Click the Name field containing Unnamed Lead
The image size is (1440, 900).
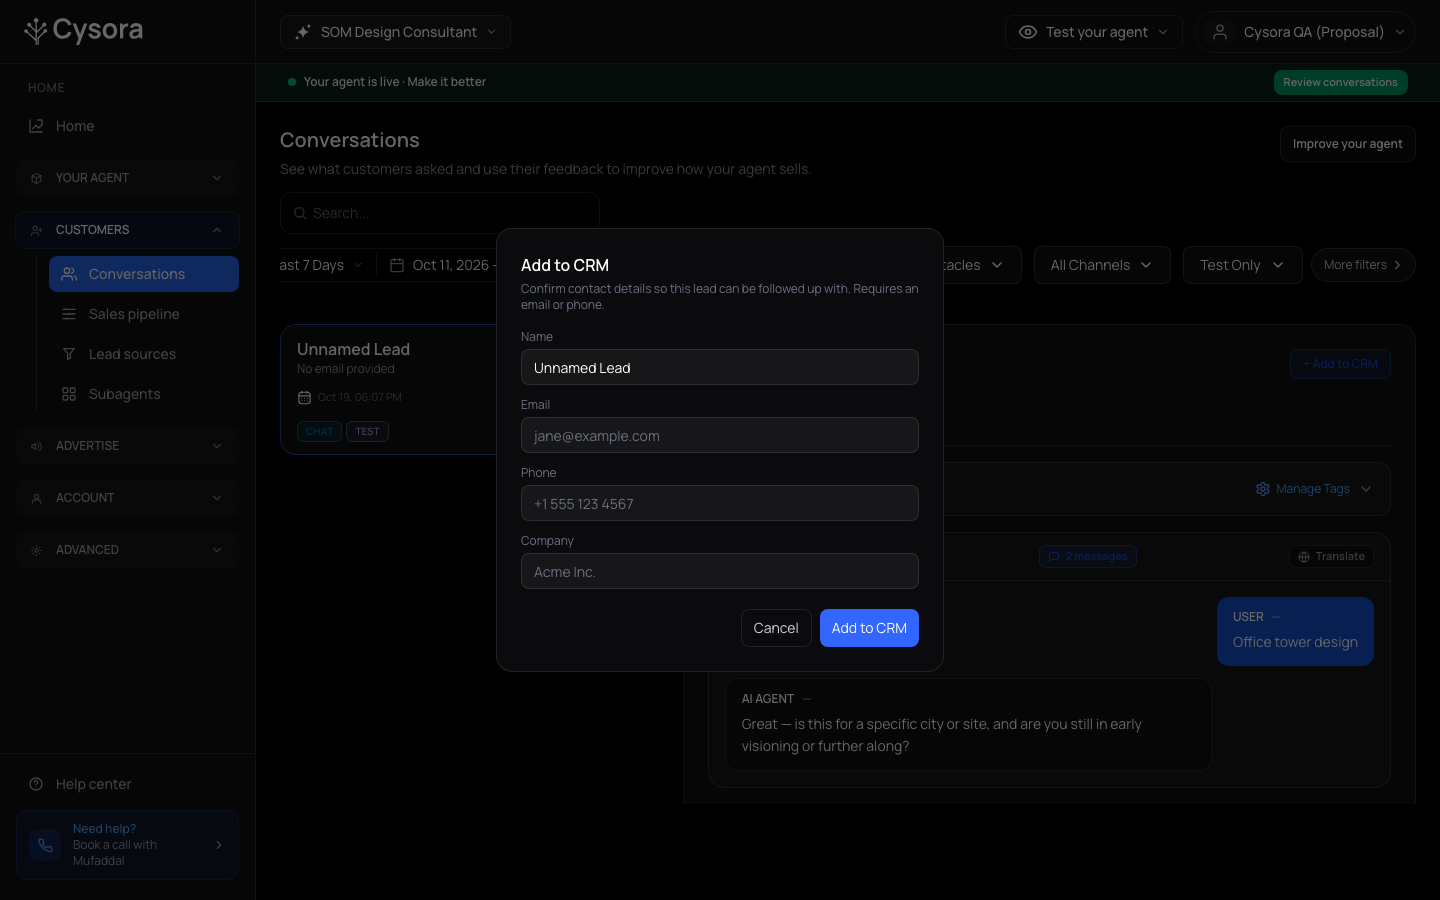[x=720, y=367]
